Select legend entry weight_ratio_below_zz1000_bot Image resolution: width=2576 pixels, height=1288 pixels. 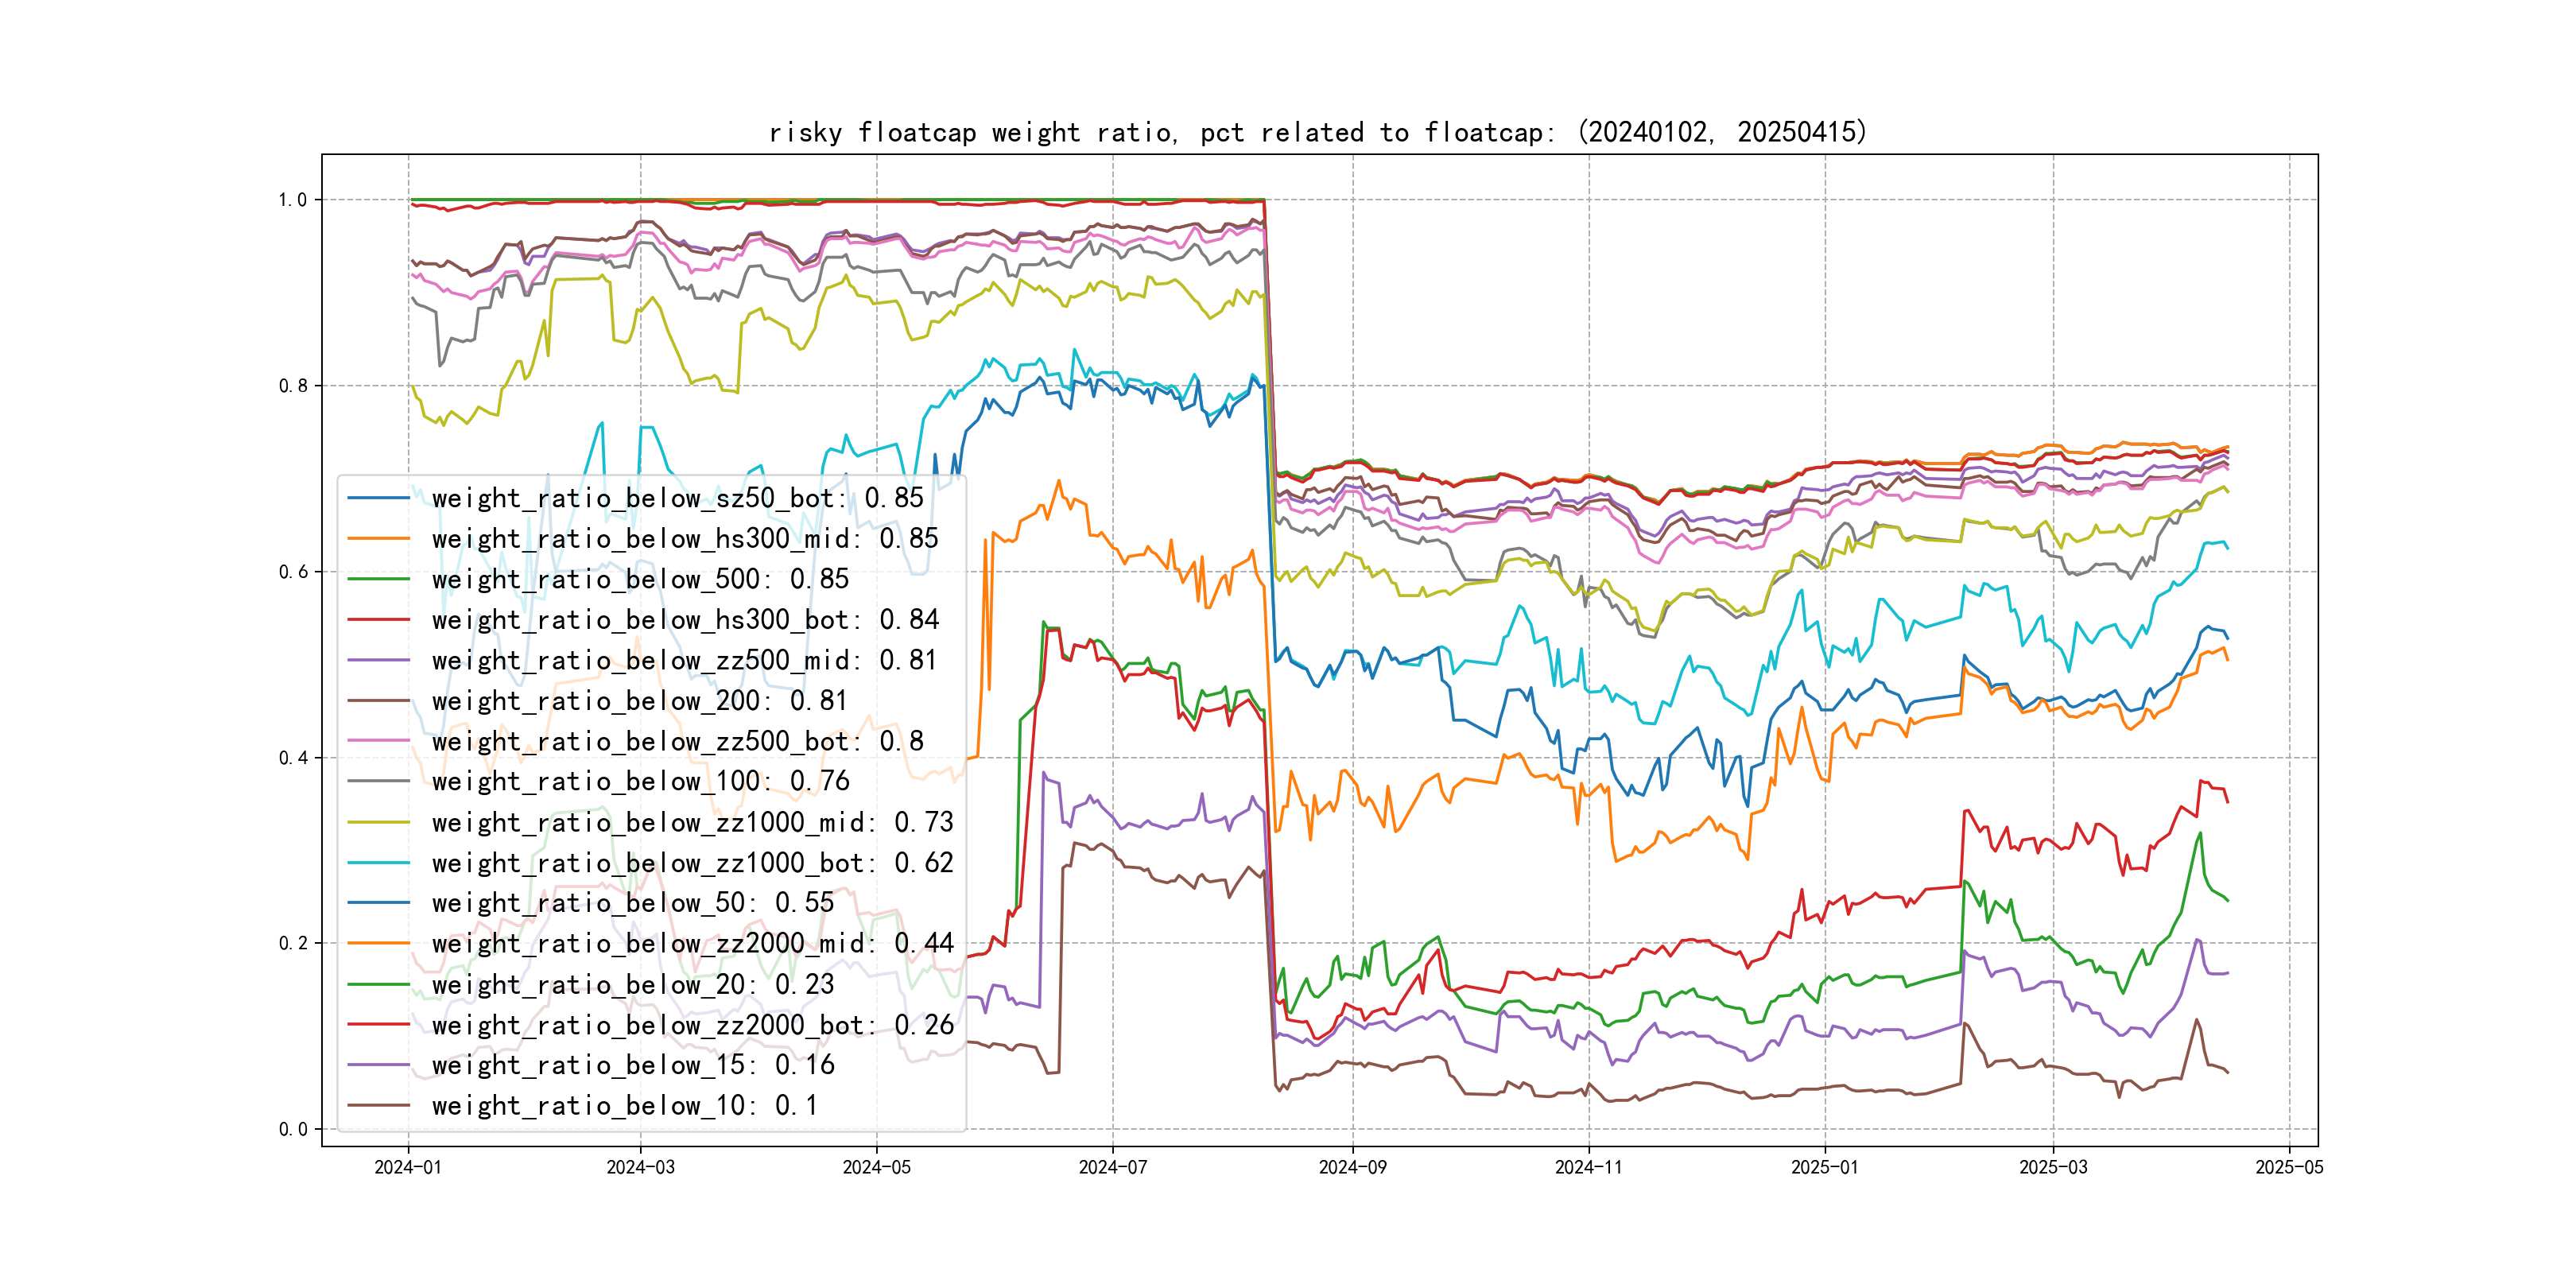692,863
